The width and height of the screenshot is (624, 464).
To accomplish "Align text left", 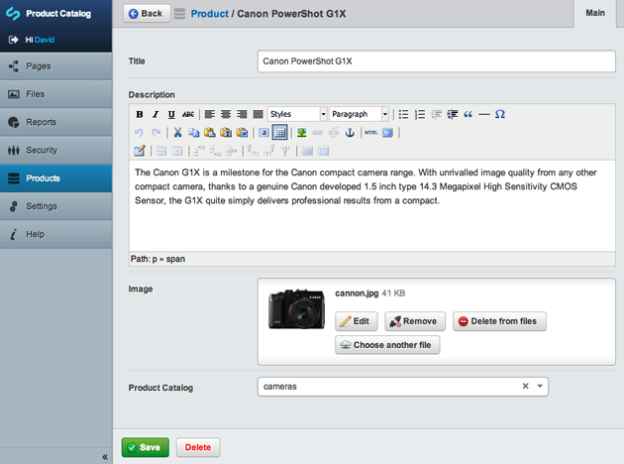I will (210, 114).
